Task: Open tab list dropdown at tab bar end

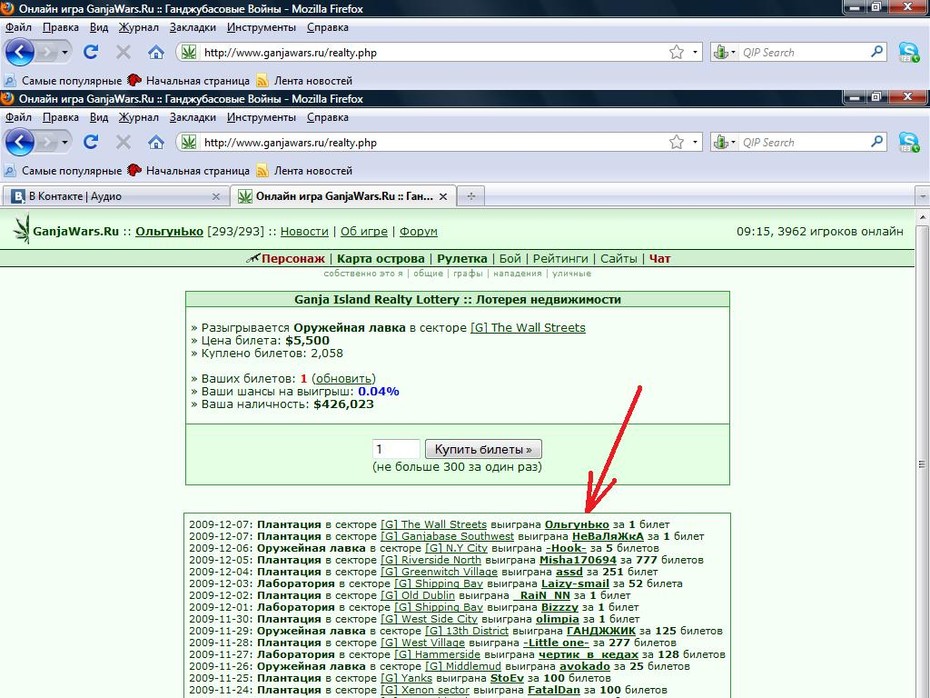Action: click(922, 196)
